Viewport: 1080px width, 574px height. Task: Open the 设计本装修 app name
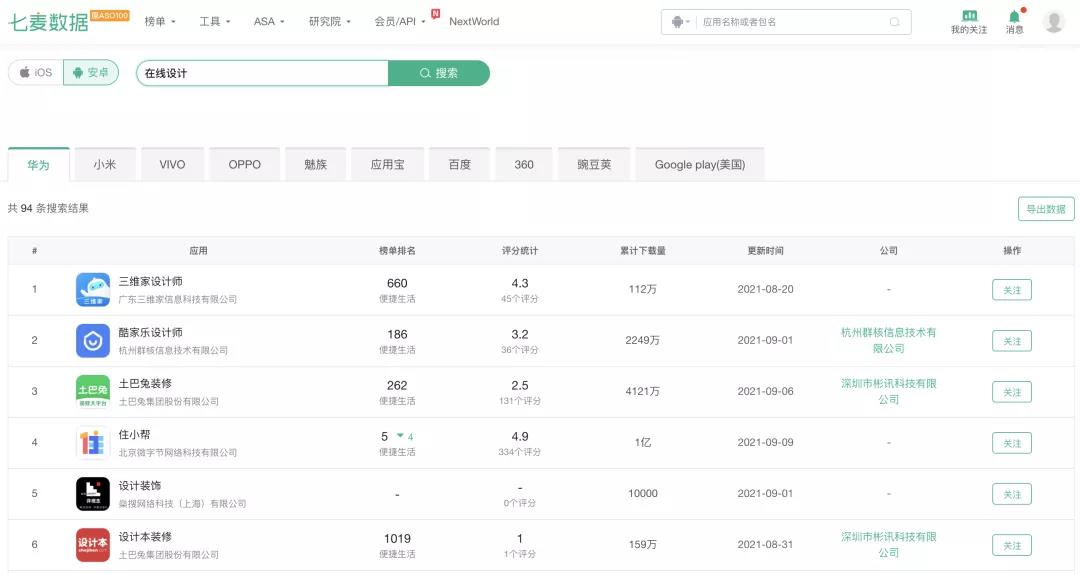pyautogui.click(x=145, y=536)
